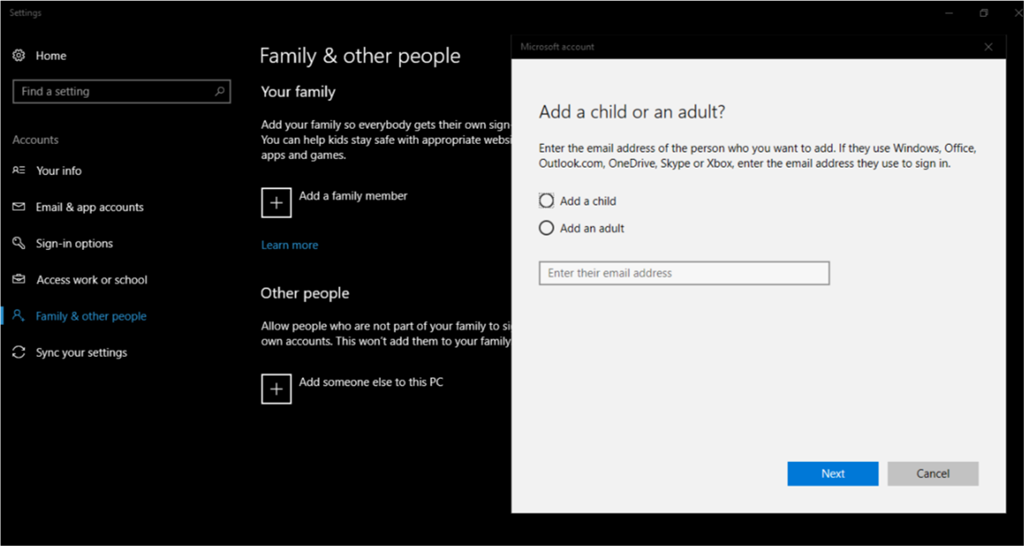The height and width of the screenshot is (546, 1024).
Task: Click the Add a child or an adult? heading
Action: tap(632, 112)
